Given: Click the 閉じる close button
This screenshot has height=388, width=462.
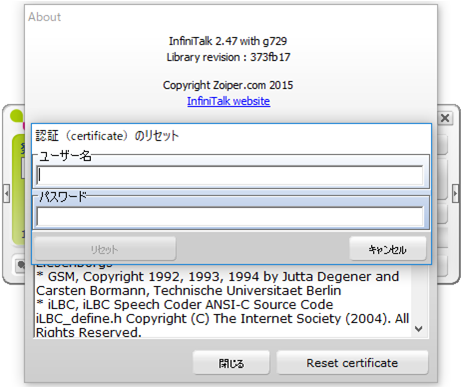Looking at the screenshot, I should tap(231, 363).
